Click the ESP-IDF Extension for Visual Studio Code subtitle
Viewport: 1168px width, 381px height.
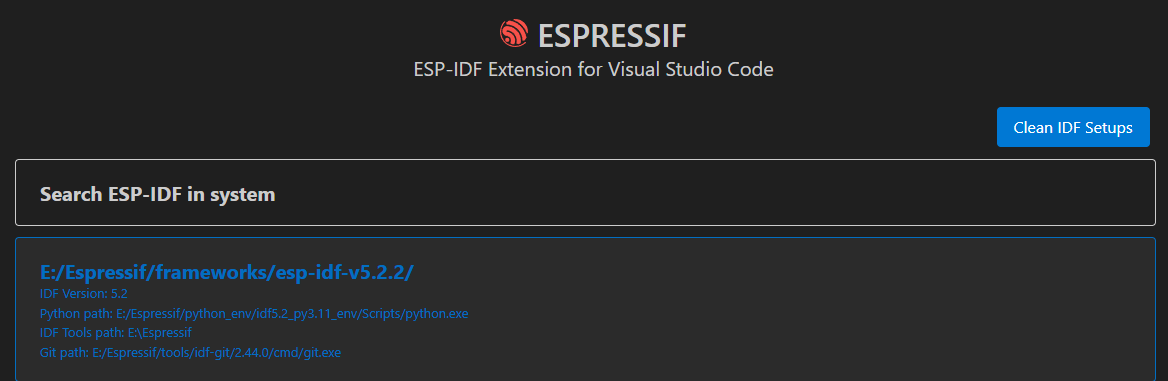[x=593, y=70]
